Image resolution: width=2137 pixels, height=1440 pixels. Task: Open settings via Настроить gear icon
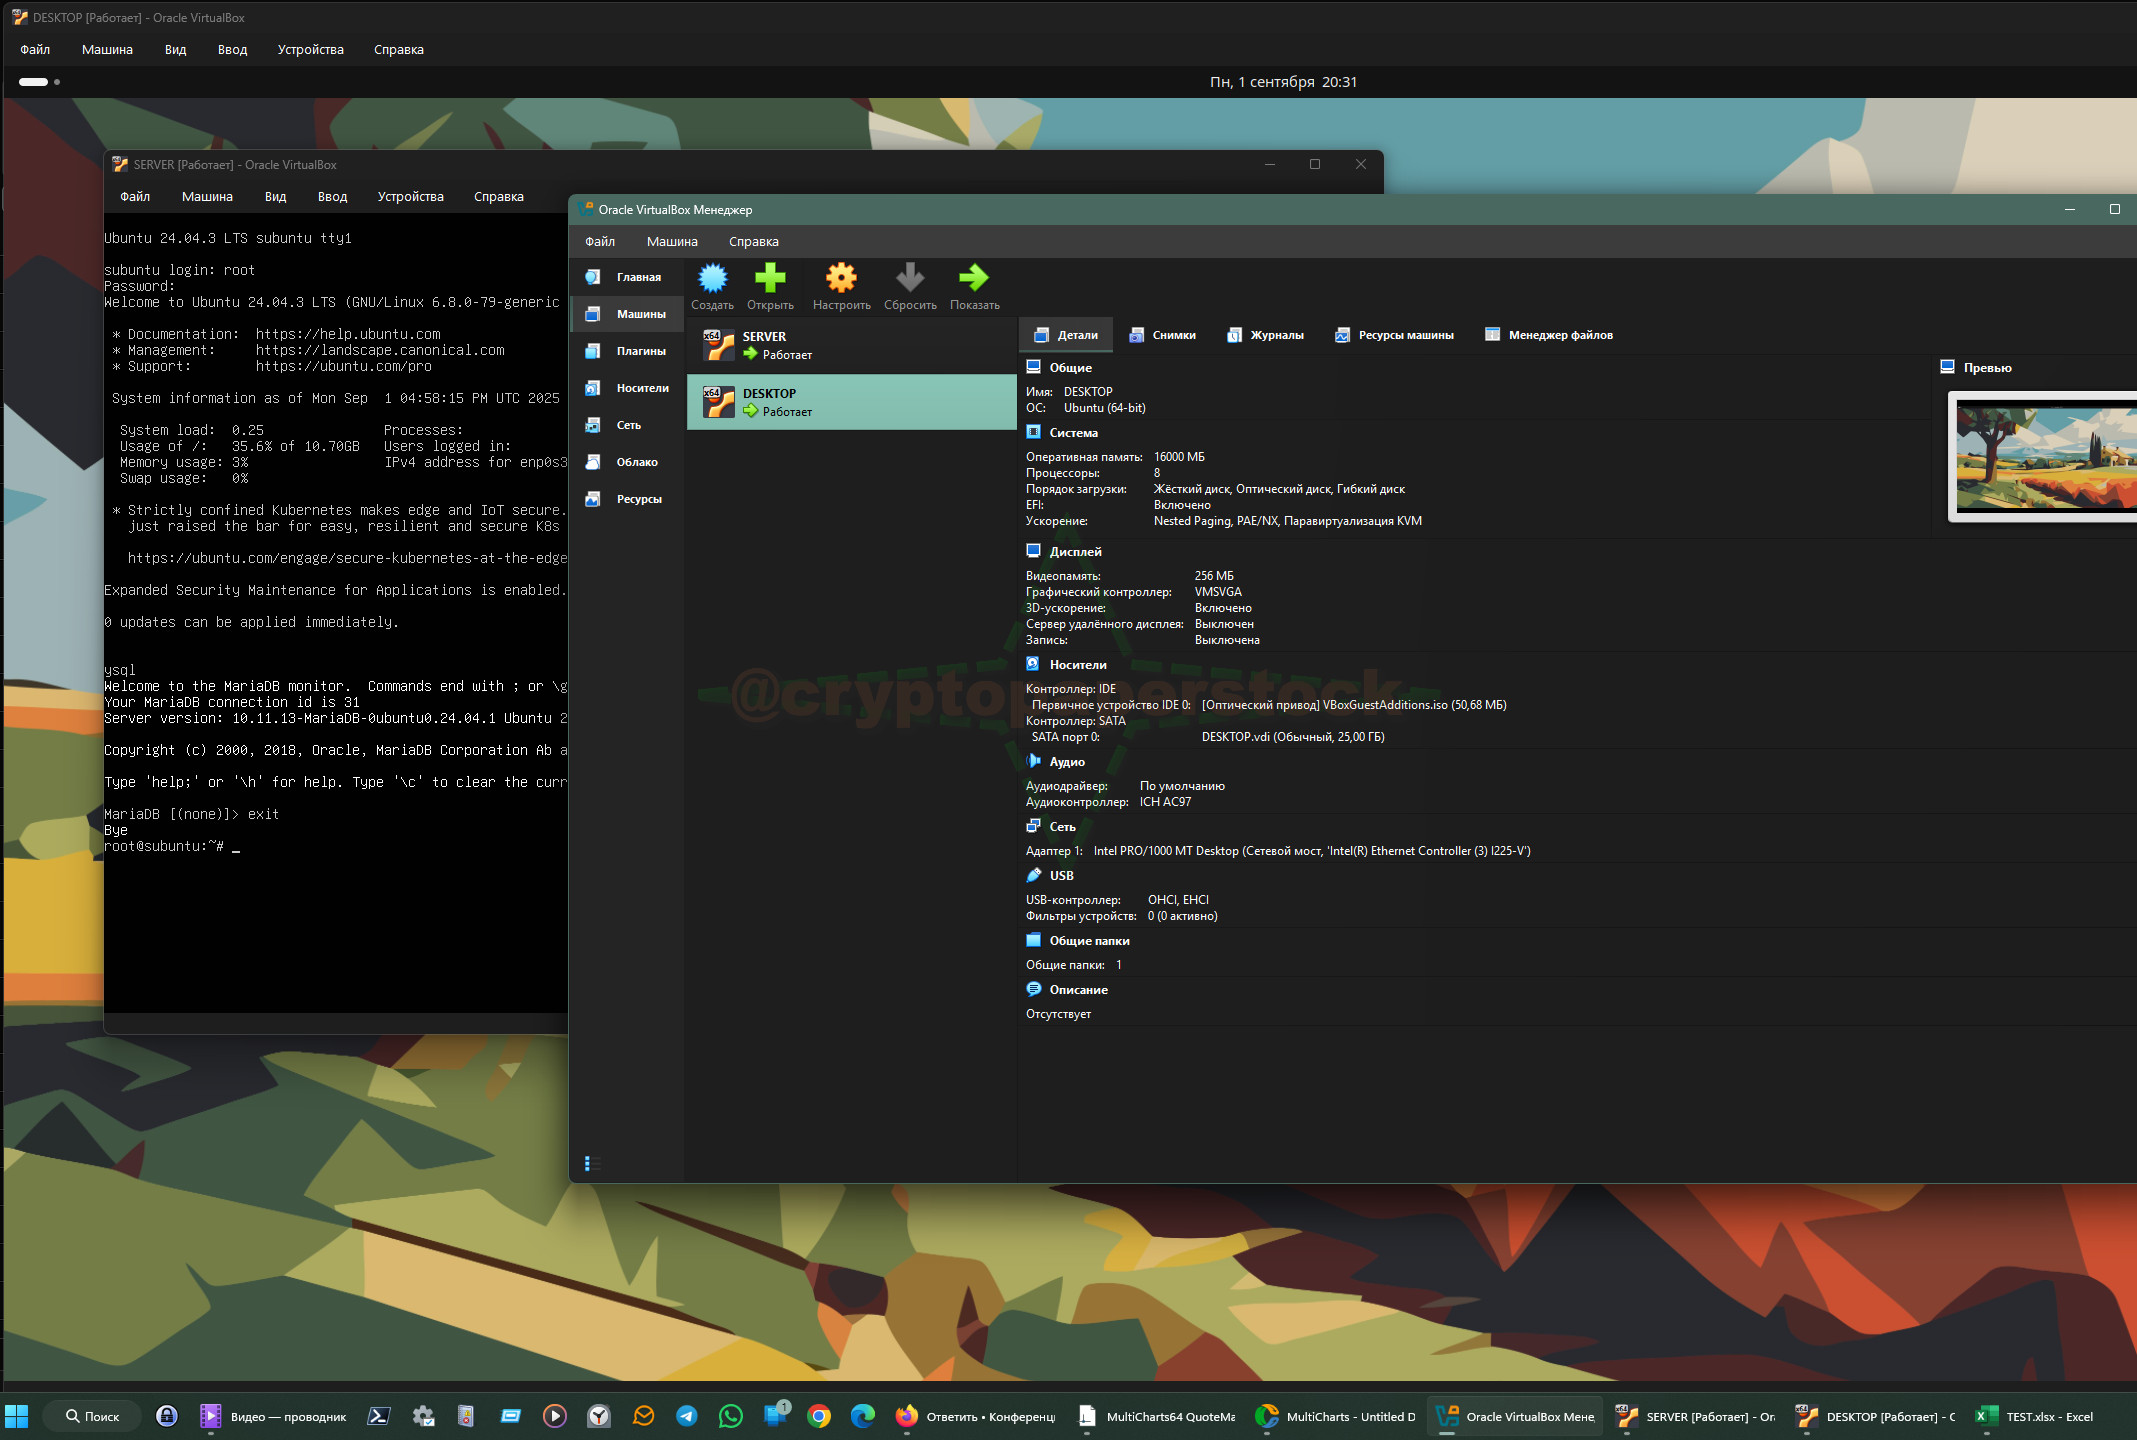pyautogui.click(x=841, y=279)
